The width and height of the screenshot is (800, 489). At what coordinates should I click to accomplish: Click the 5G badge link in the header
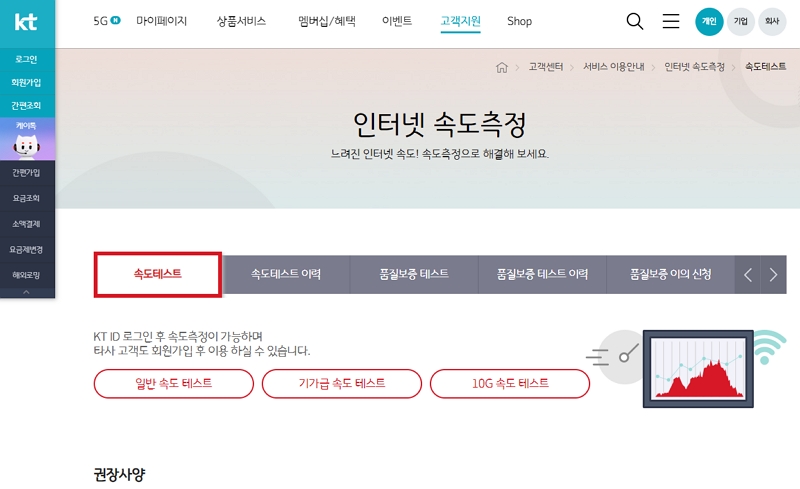coord(106,21)
